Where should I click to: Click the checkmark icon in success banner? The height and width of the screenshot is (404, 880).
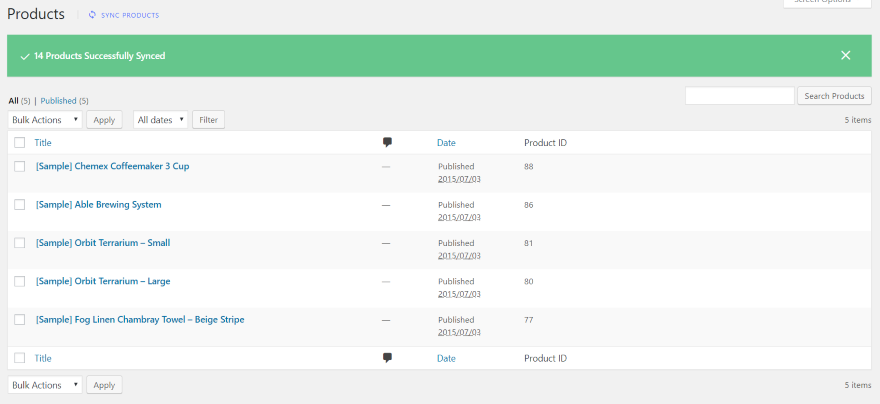tap(24, 56)
